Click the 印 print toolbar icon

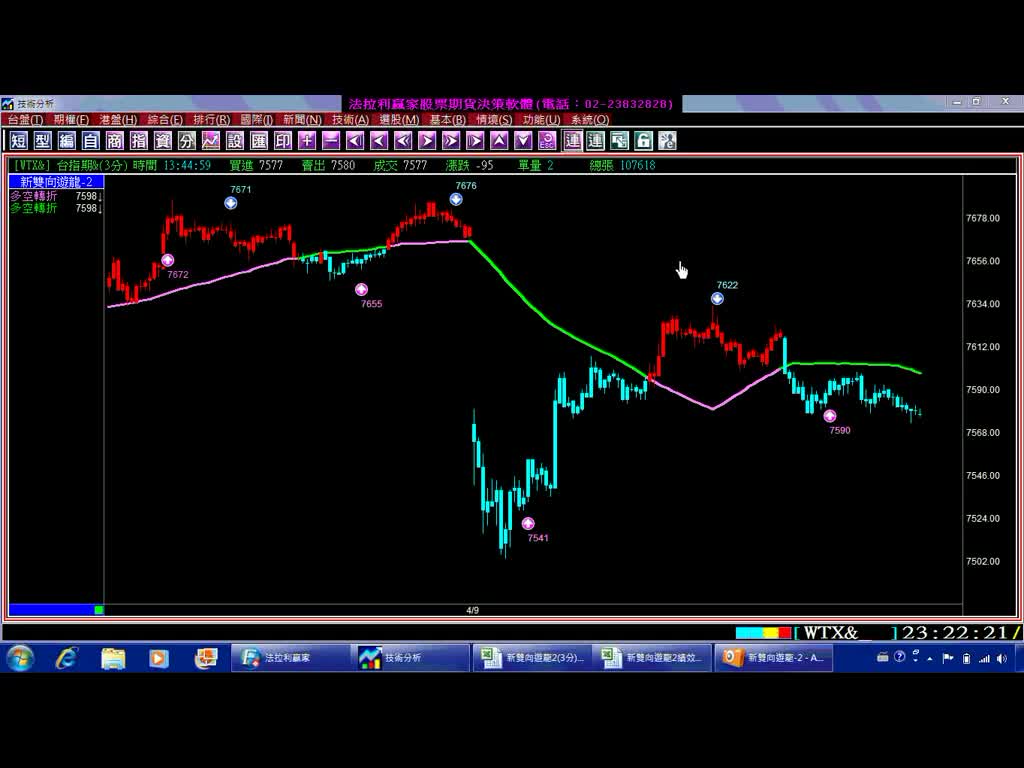pos(283,141)
